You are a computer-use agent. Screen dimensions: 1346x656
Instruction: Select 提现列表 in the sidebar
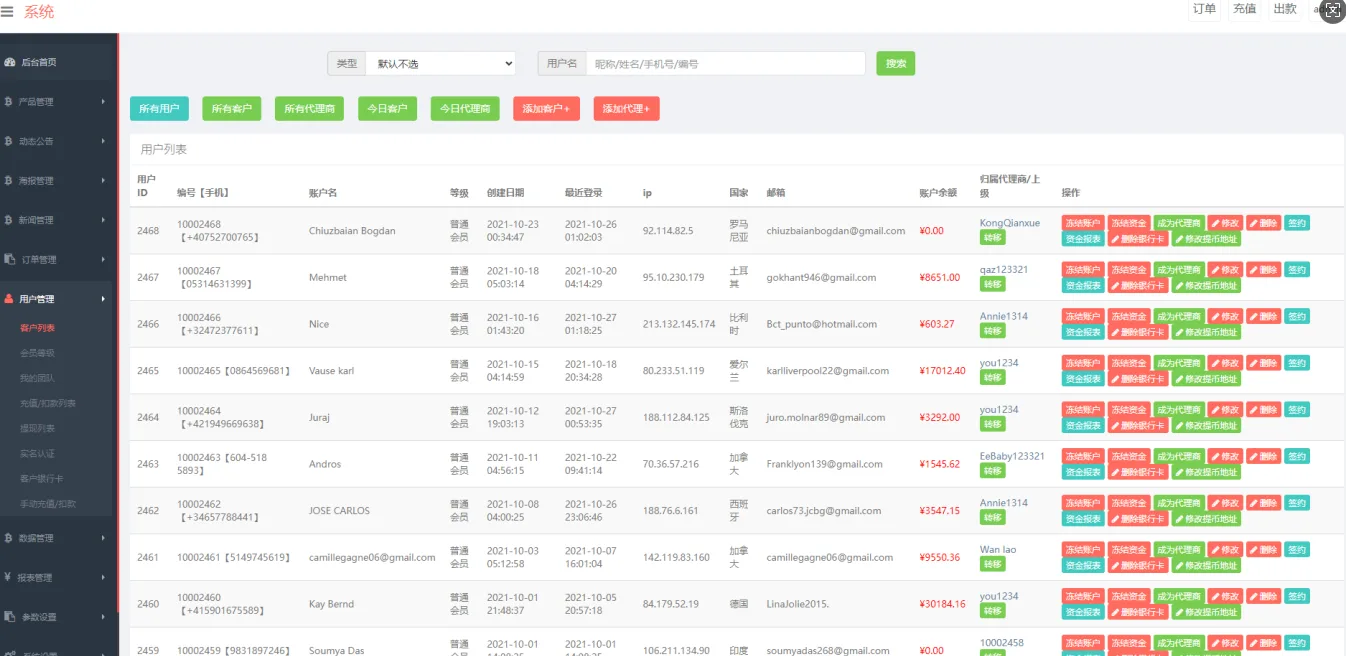click(x=37, y=428)
